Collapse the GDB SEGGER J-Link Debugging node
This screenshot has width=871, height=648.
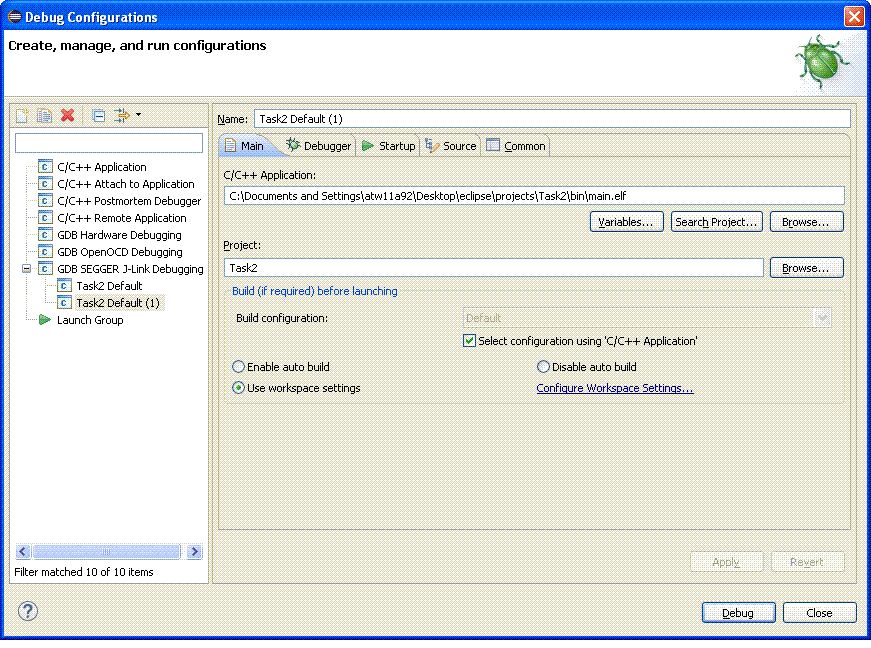(x=26, y=269)
